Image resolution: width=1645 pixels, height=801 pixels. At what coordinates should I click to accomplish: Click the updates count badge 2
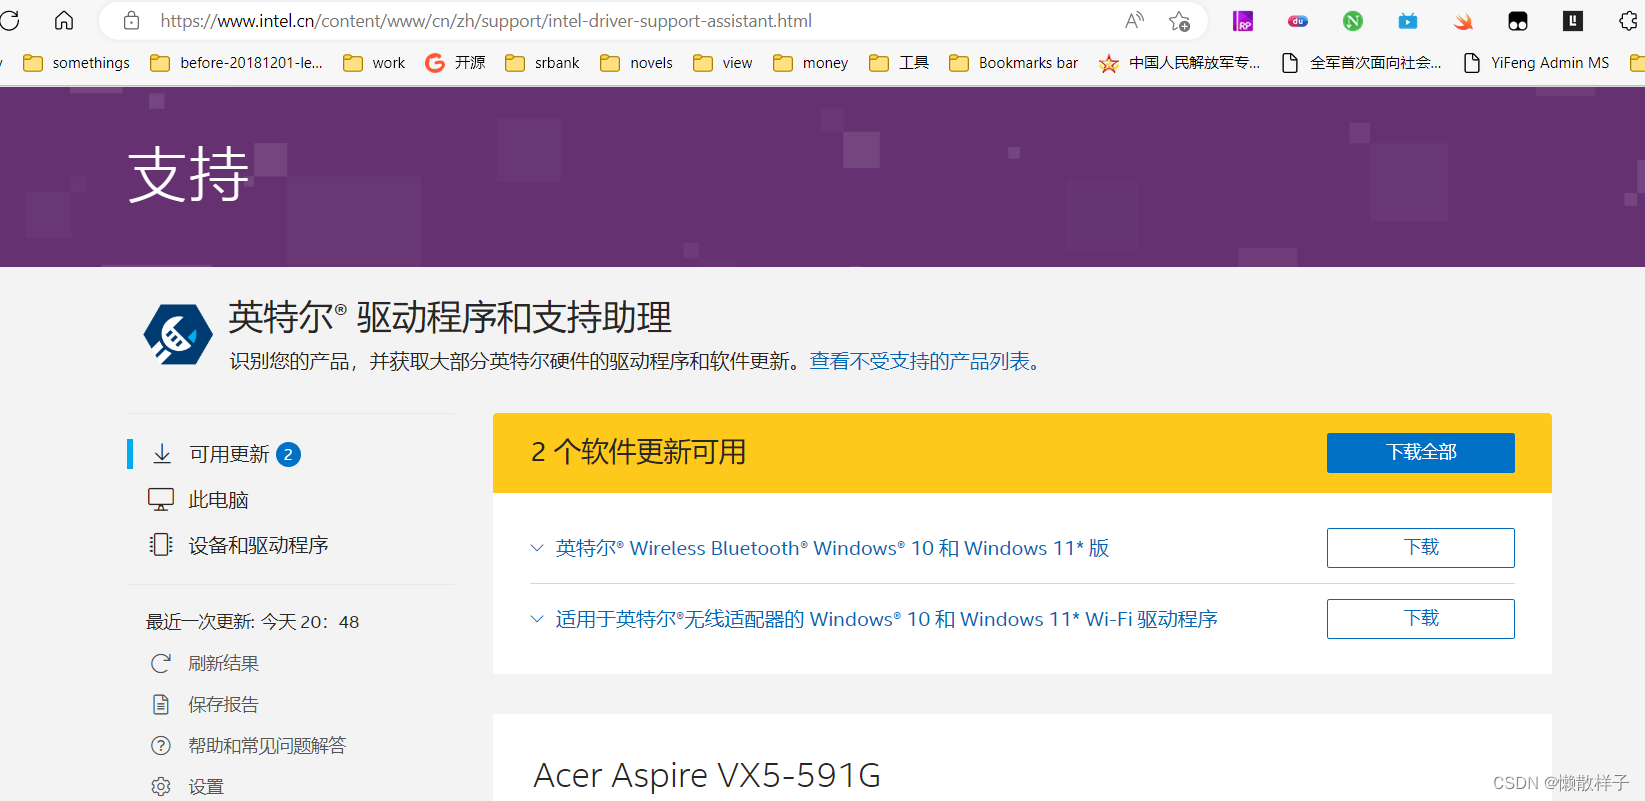(x=288, y=454)
